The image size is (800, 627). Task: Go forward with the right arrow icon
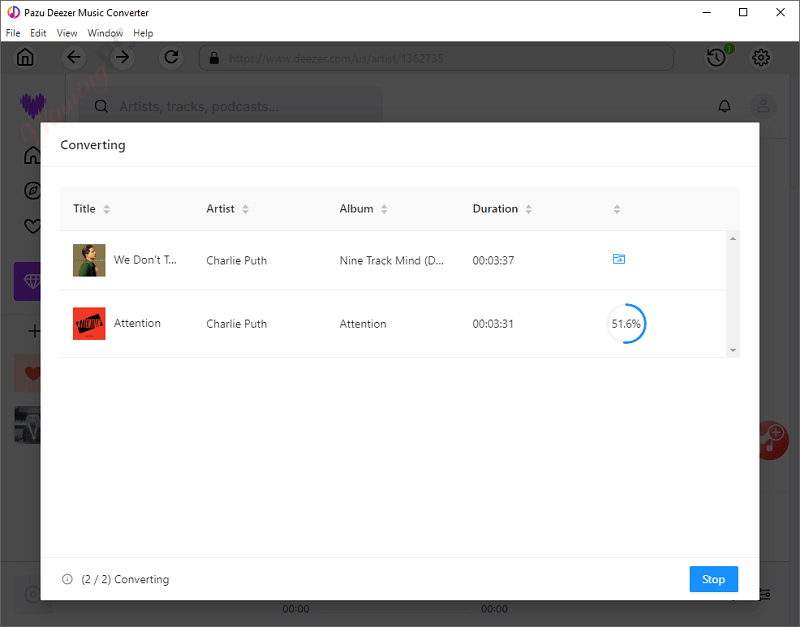[122, 57]
